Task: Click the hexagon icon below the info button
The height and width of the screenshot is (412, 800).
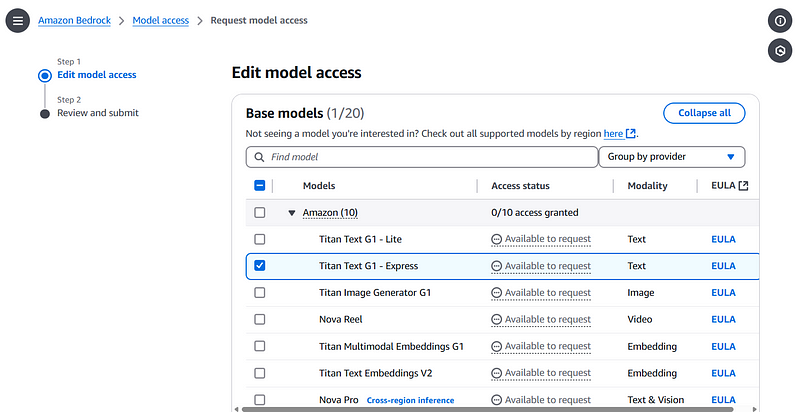Action: [780, 50]
